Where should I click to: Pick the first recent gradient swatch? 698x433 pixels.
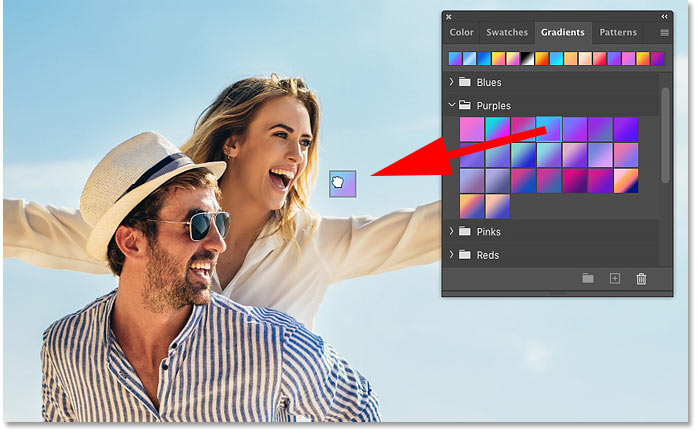(455, 58)
